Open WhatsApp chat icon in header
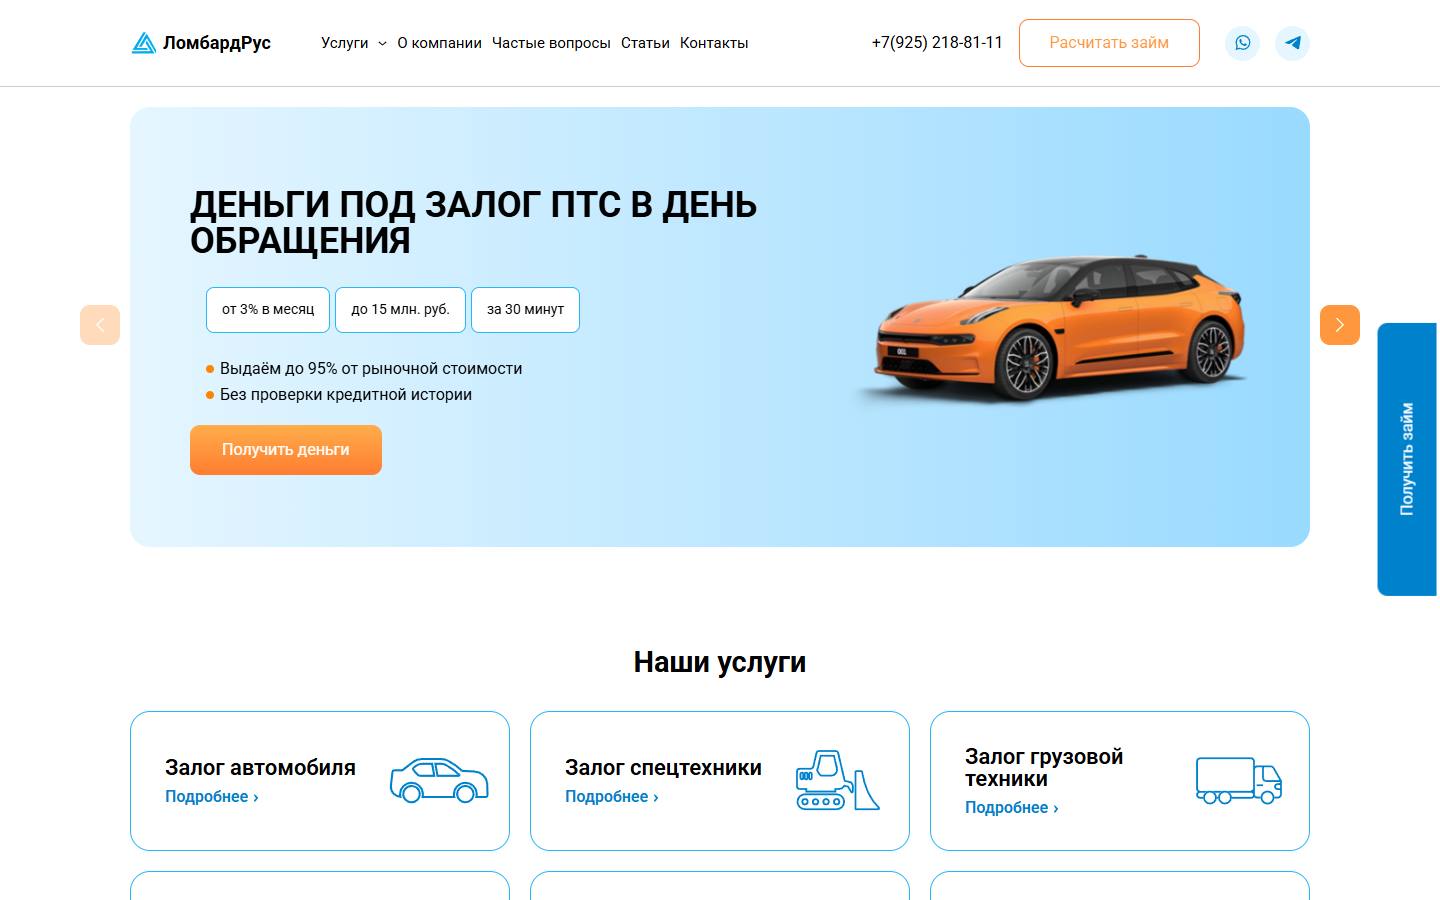1440x900 pixels. point(1242,43)
